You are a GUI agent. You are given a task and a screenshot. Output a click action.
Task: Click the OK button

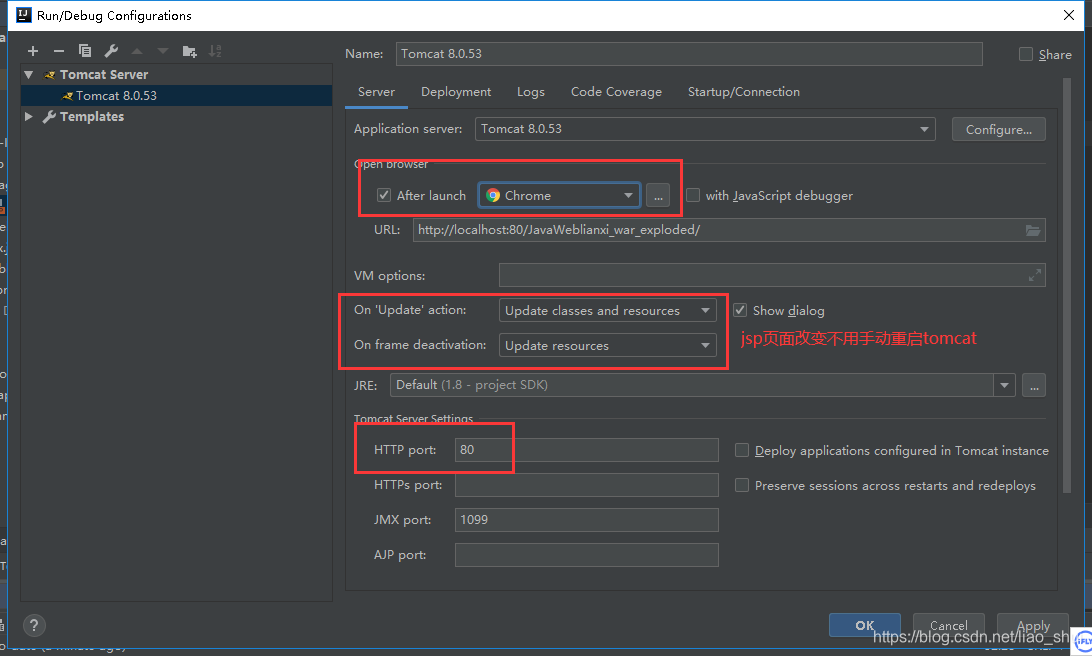pyautogui.click(x=864, y=625)
